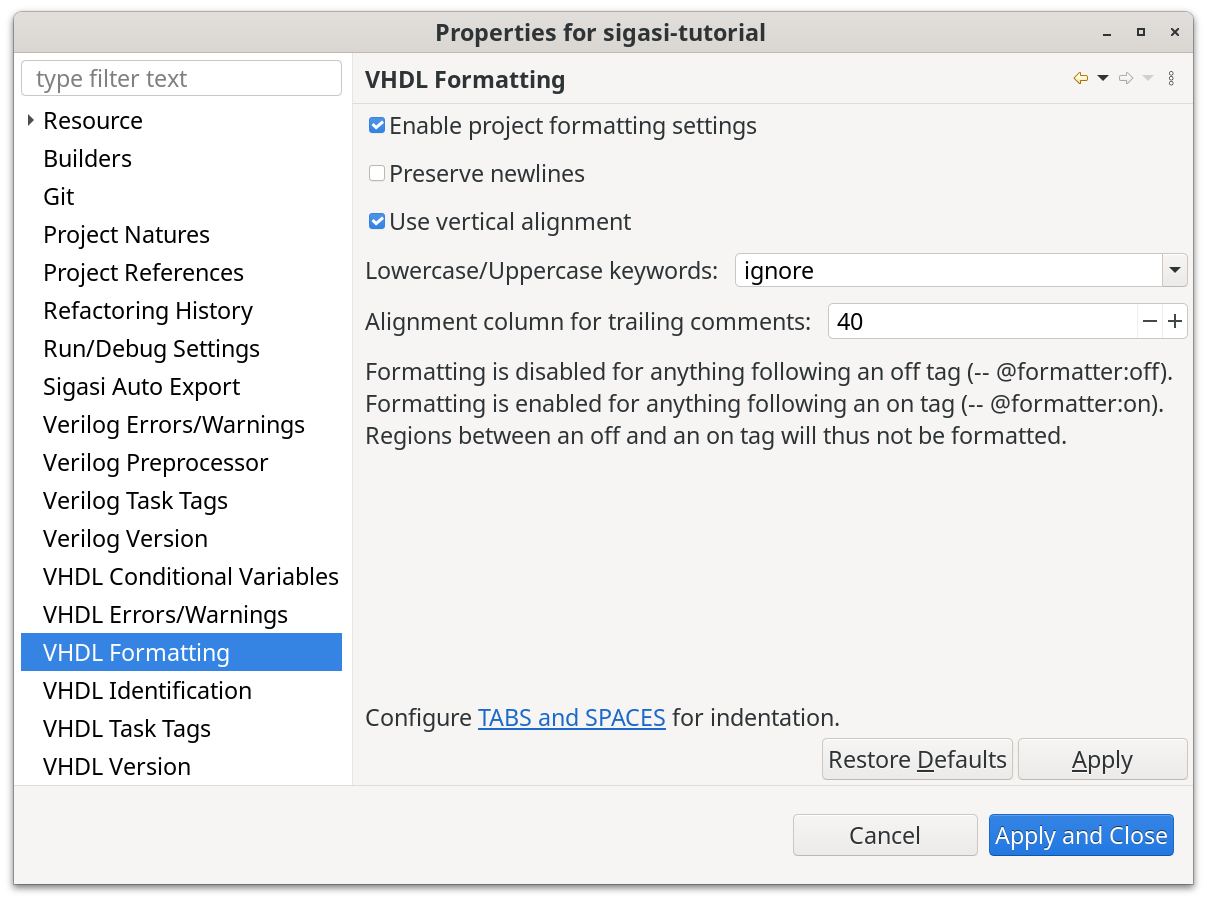Maximize the Properties dialog window
Viewport: 1207px width, 901px height.
1140,32
